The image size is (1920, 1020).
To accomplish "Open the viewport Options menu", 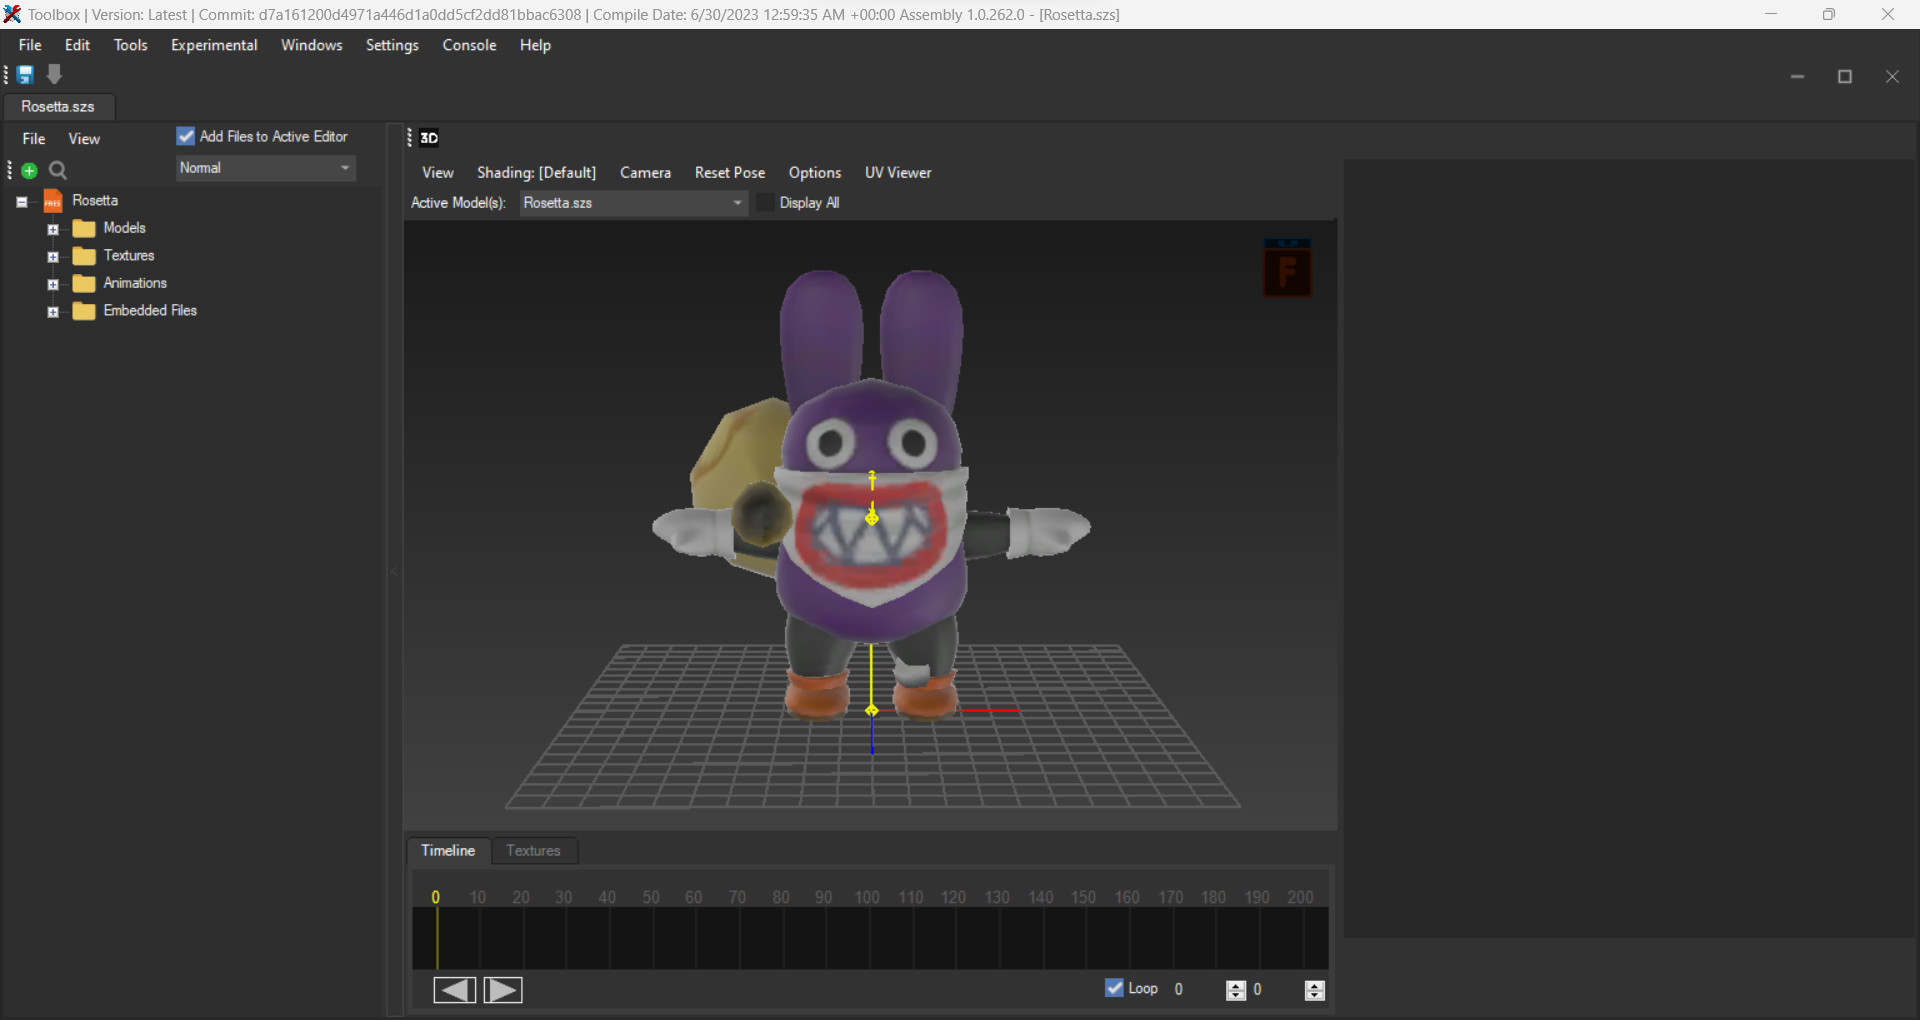I will pos(815,173).
